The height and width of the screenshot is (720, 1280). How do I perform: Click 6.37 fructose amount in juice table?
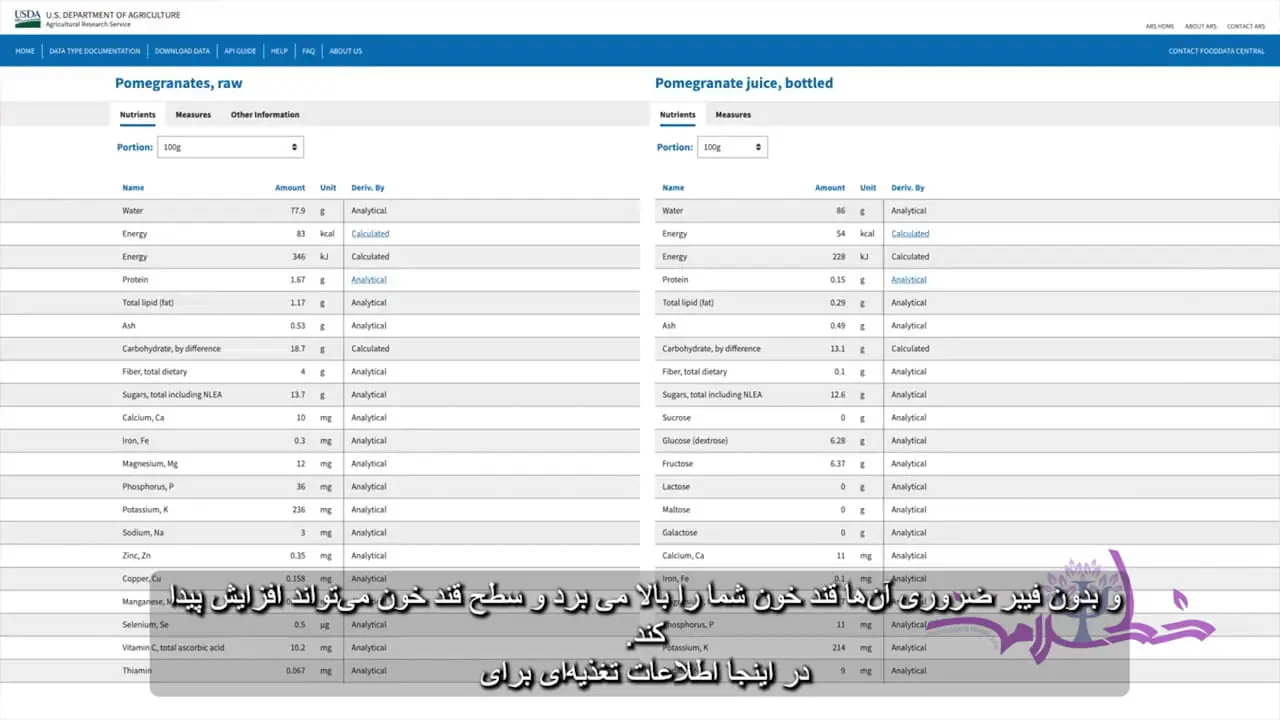(x=838, y=464)
